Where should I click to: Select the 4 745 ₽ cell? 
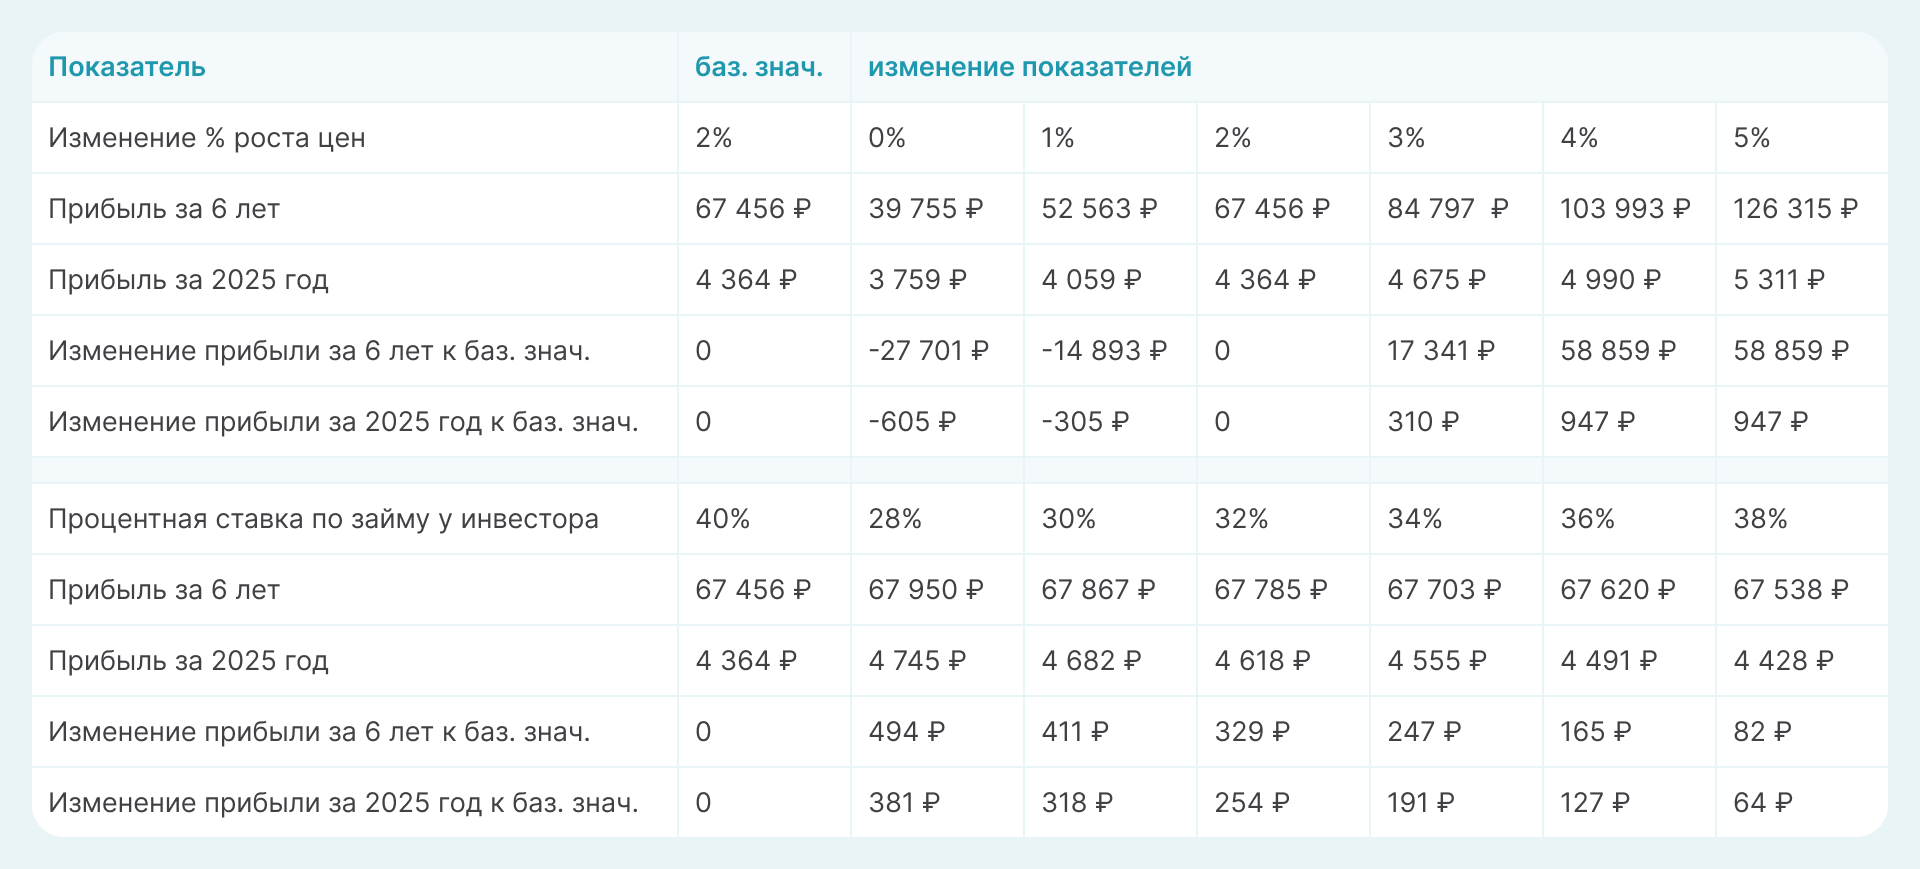917,661
